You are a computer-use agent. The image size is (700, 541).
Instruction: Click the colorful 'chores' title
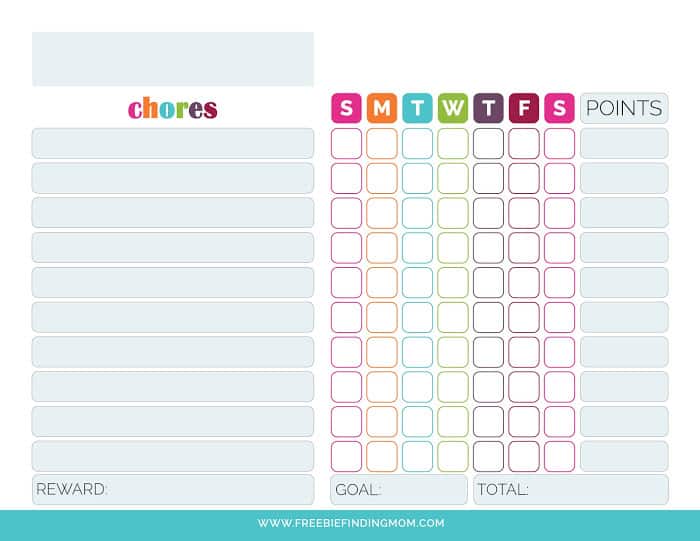[172, 108]
